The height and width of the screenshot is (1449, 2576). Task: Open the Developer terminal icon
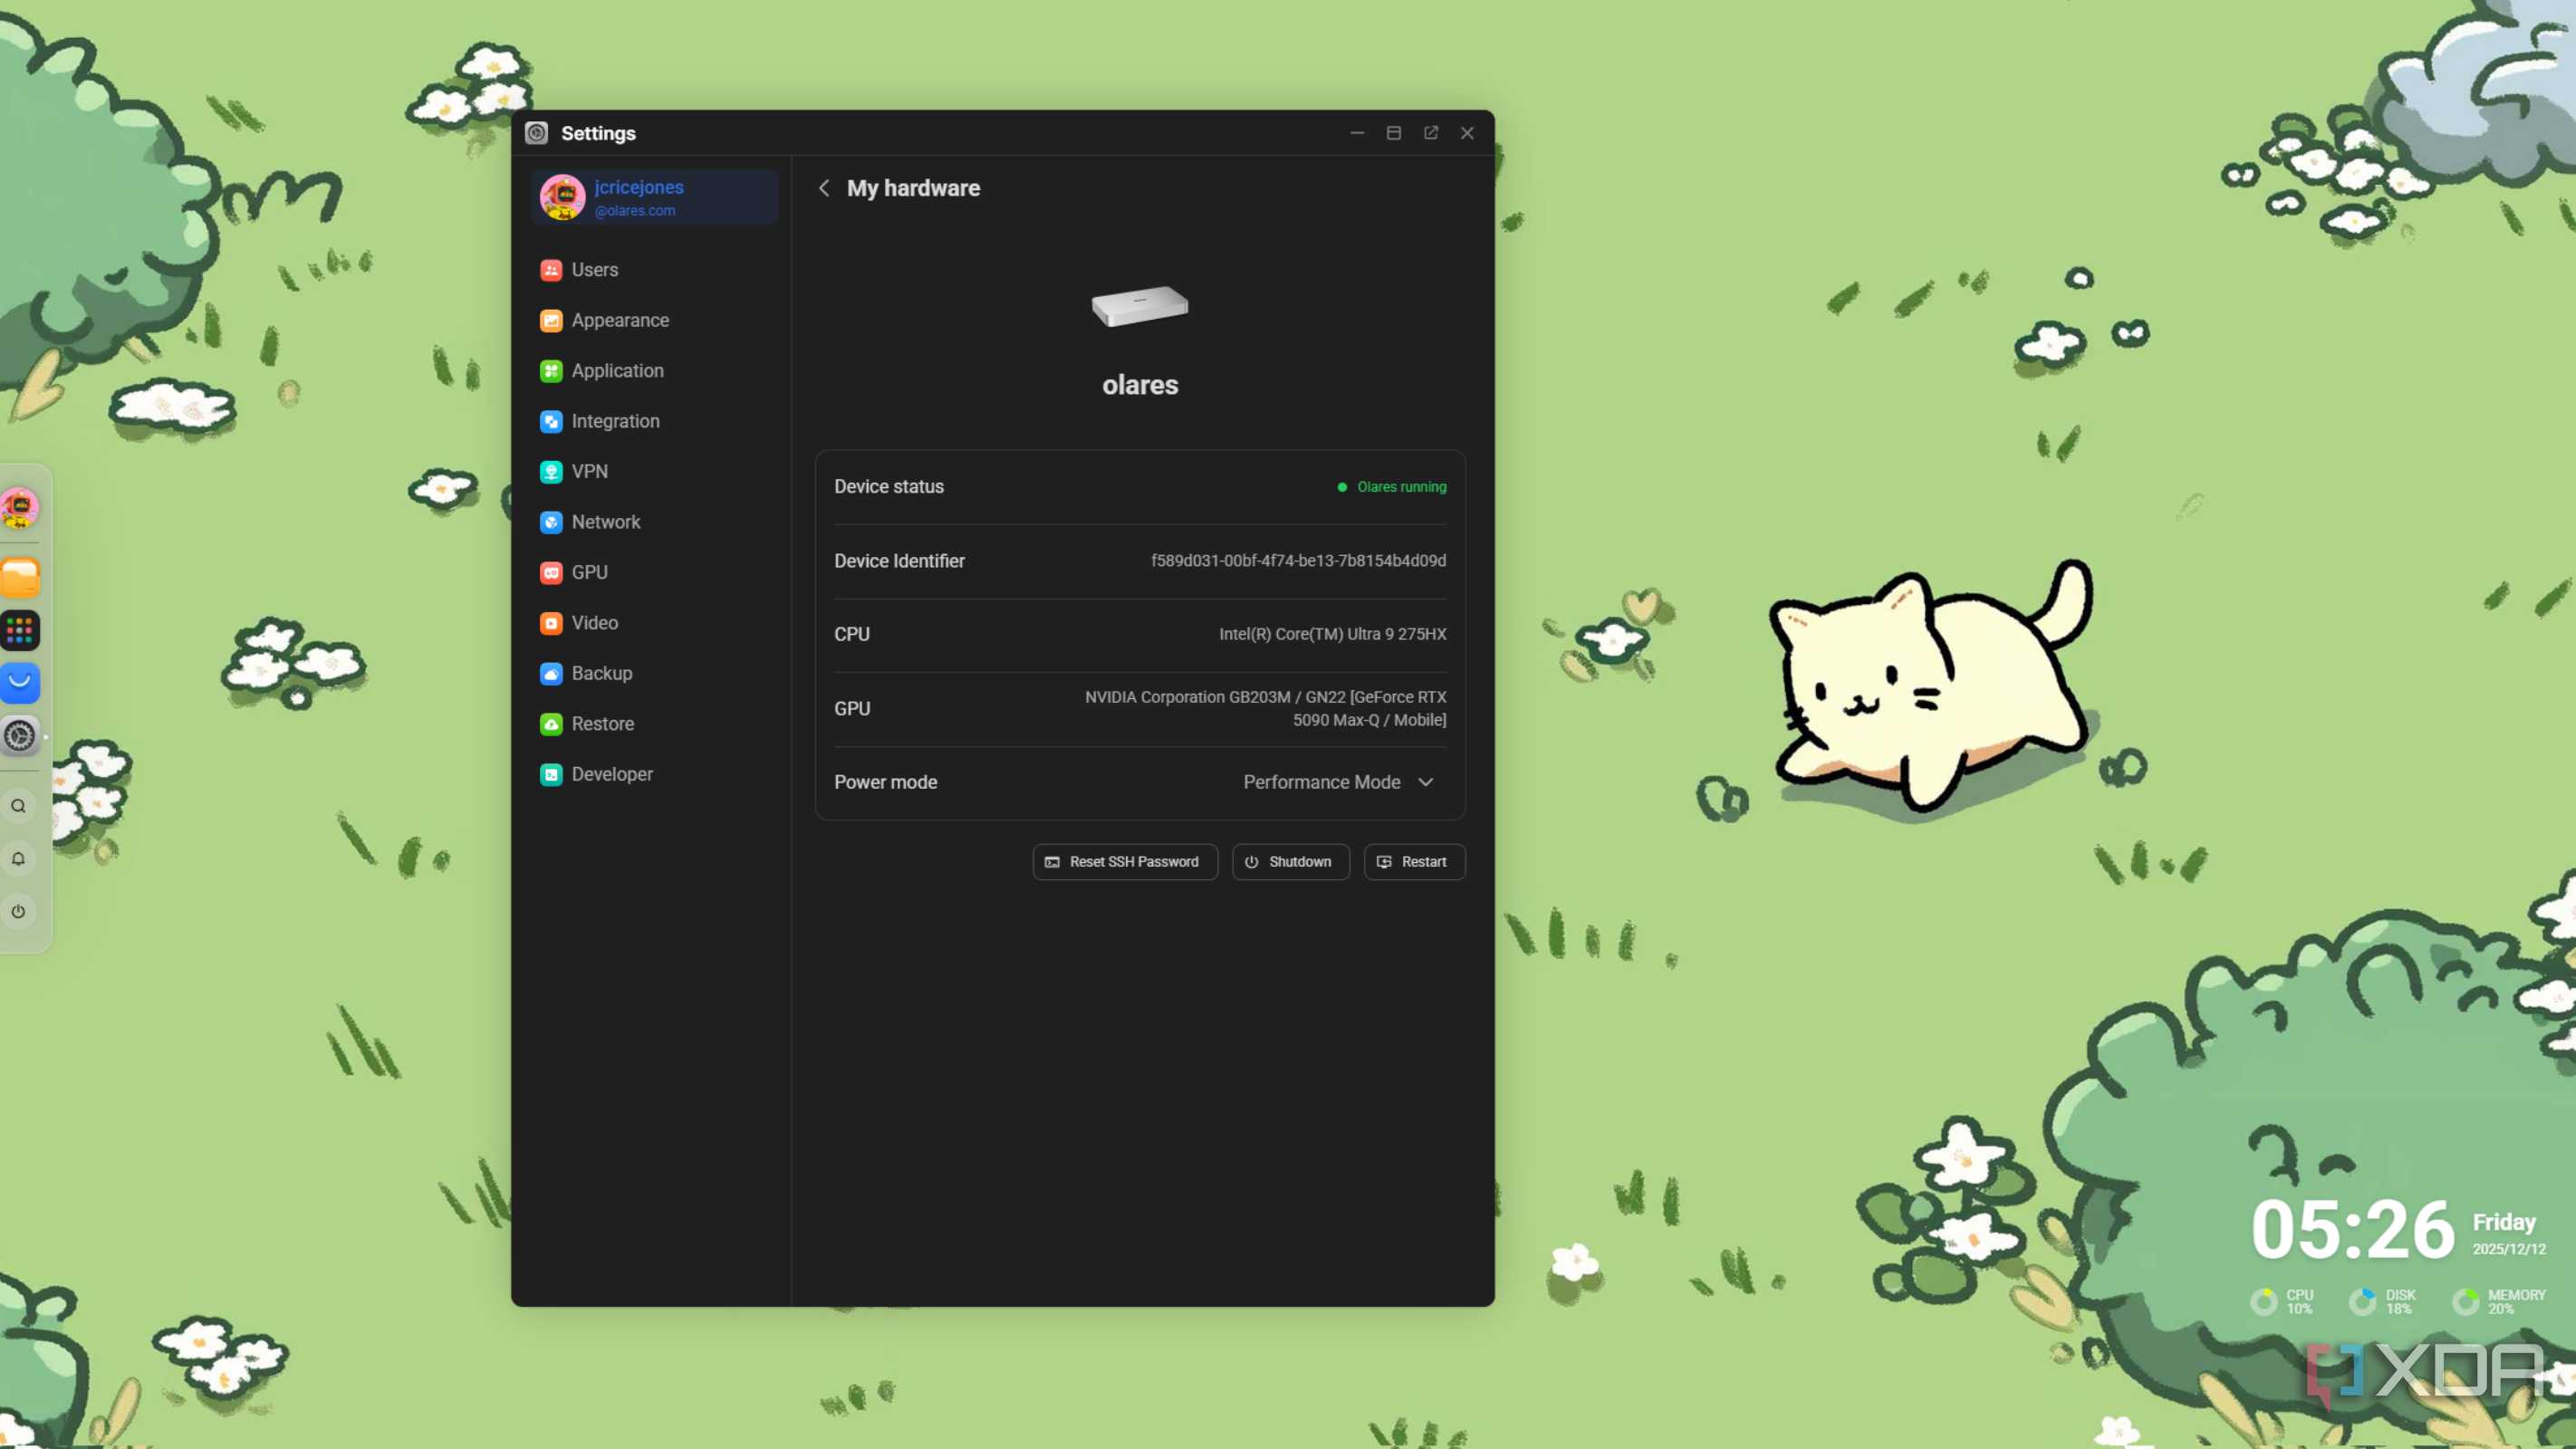(551, 775)
